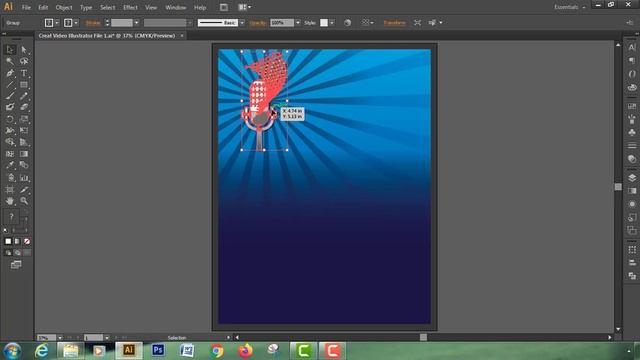Enable Draw Normal mode
The height and width of the screenshot is (360, 640).
8,253
